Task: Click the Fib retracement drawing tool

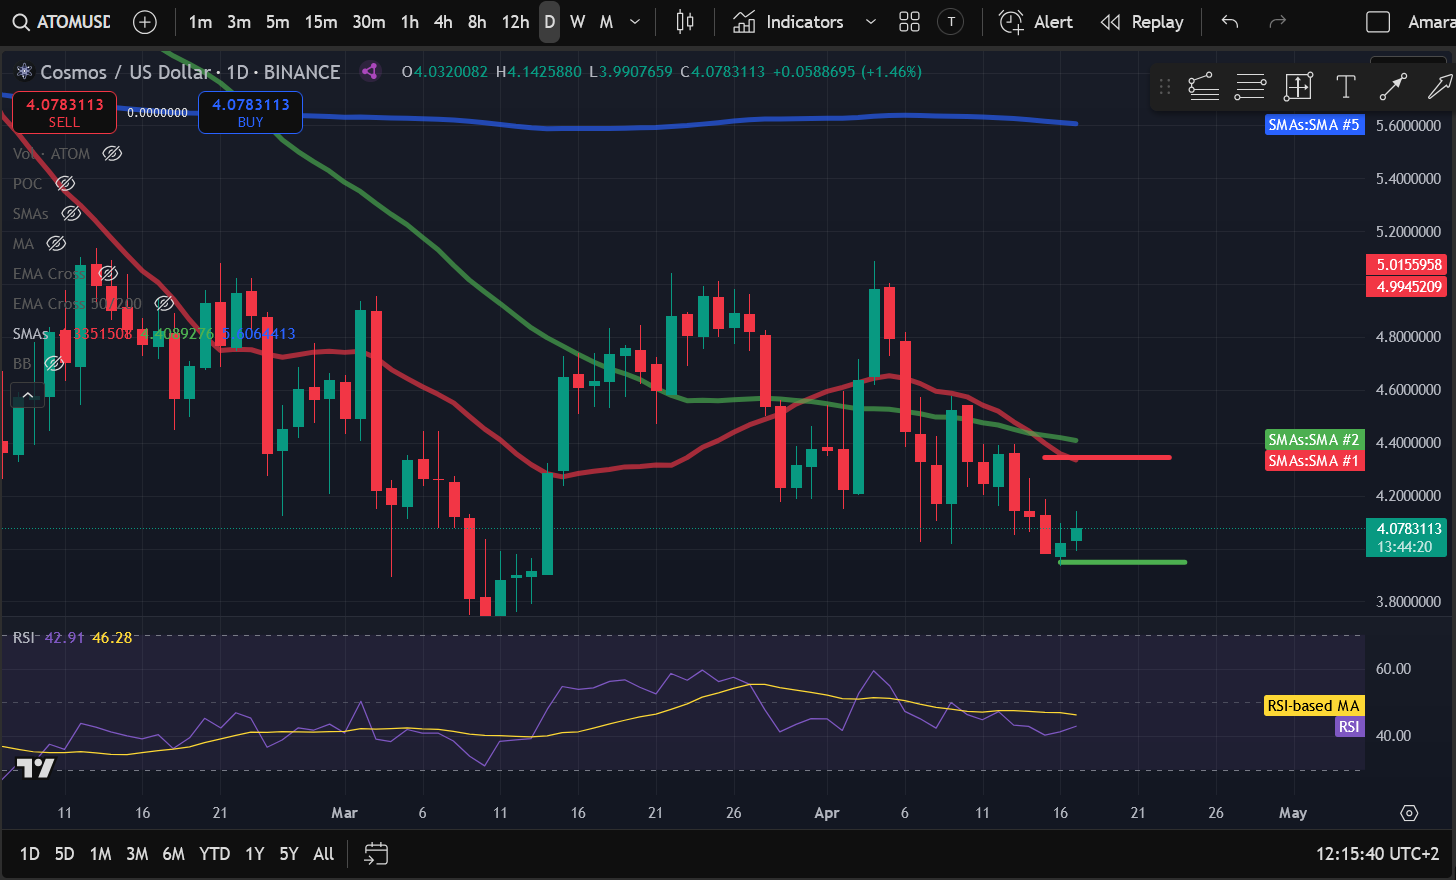Action: coord(1203,88)
